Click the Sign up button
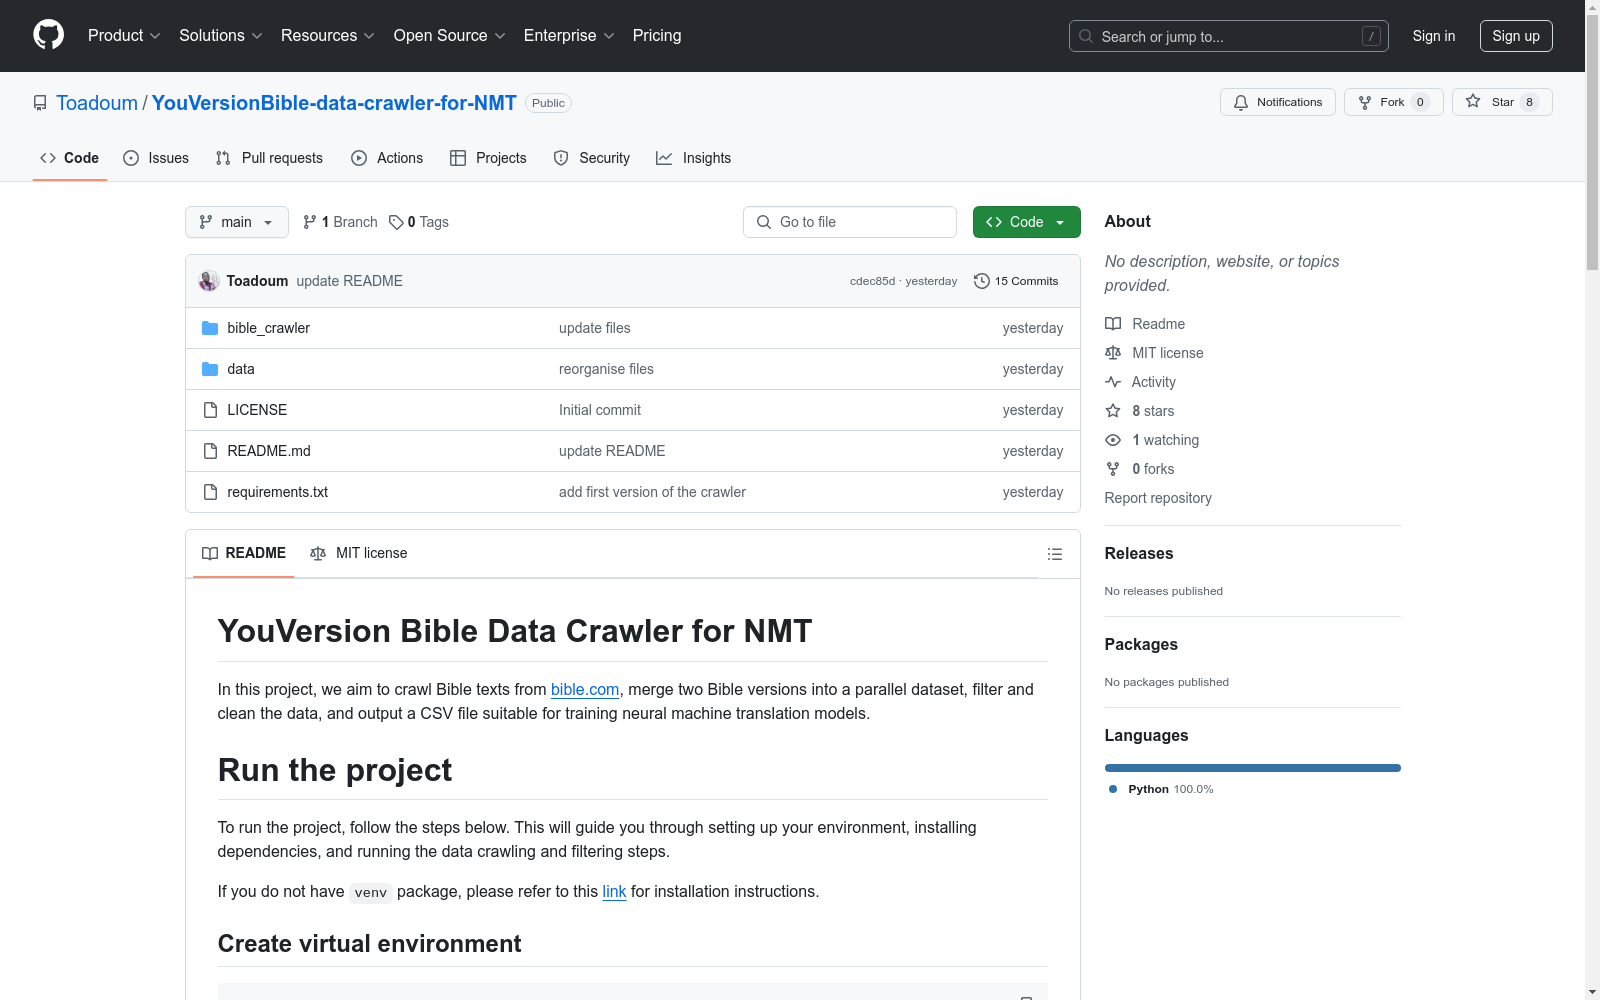1600x1000 pixels. pyautogui.click(x=1516, y=36)
